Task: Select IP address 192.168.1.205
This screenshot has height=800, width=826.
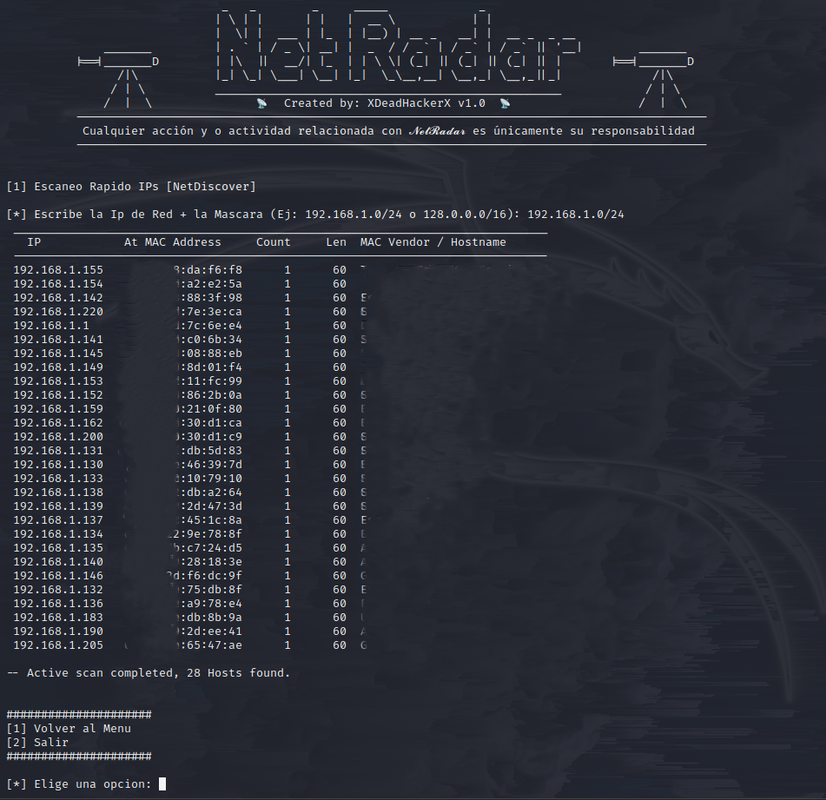Action: point(58,646)
